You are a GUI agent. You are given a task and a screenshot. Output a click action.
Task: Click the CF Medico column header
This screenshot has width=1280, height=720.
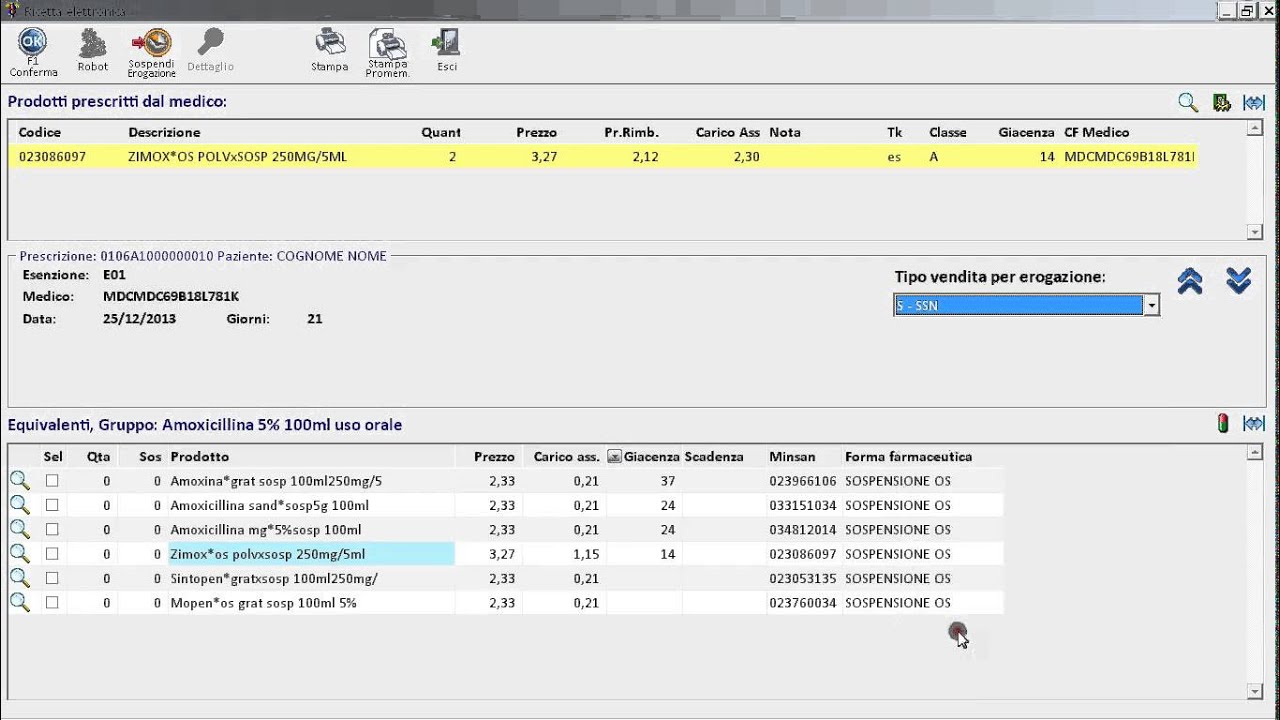[1096, 132]
